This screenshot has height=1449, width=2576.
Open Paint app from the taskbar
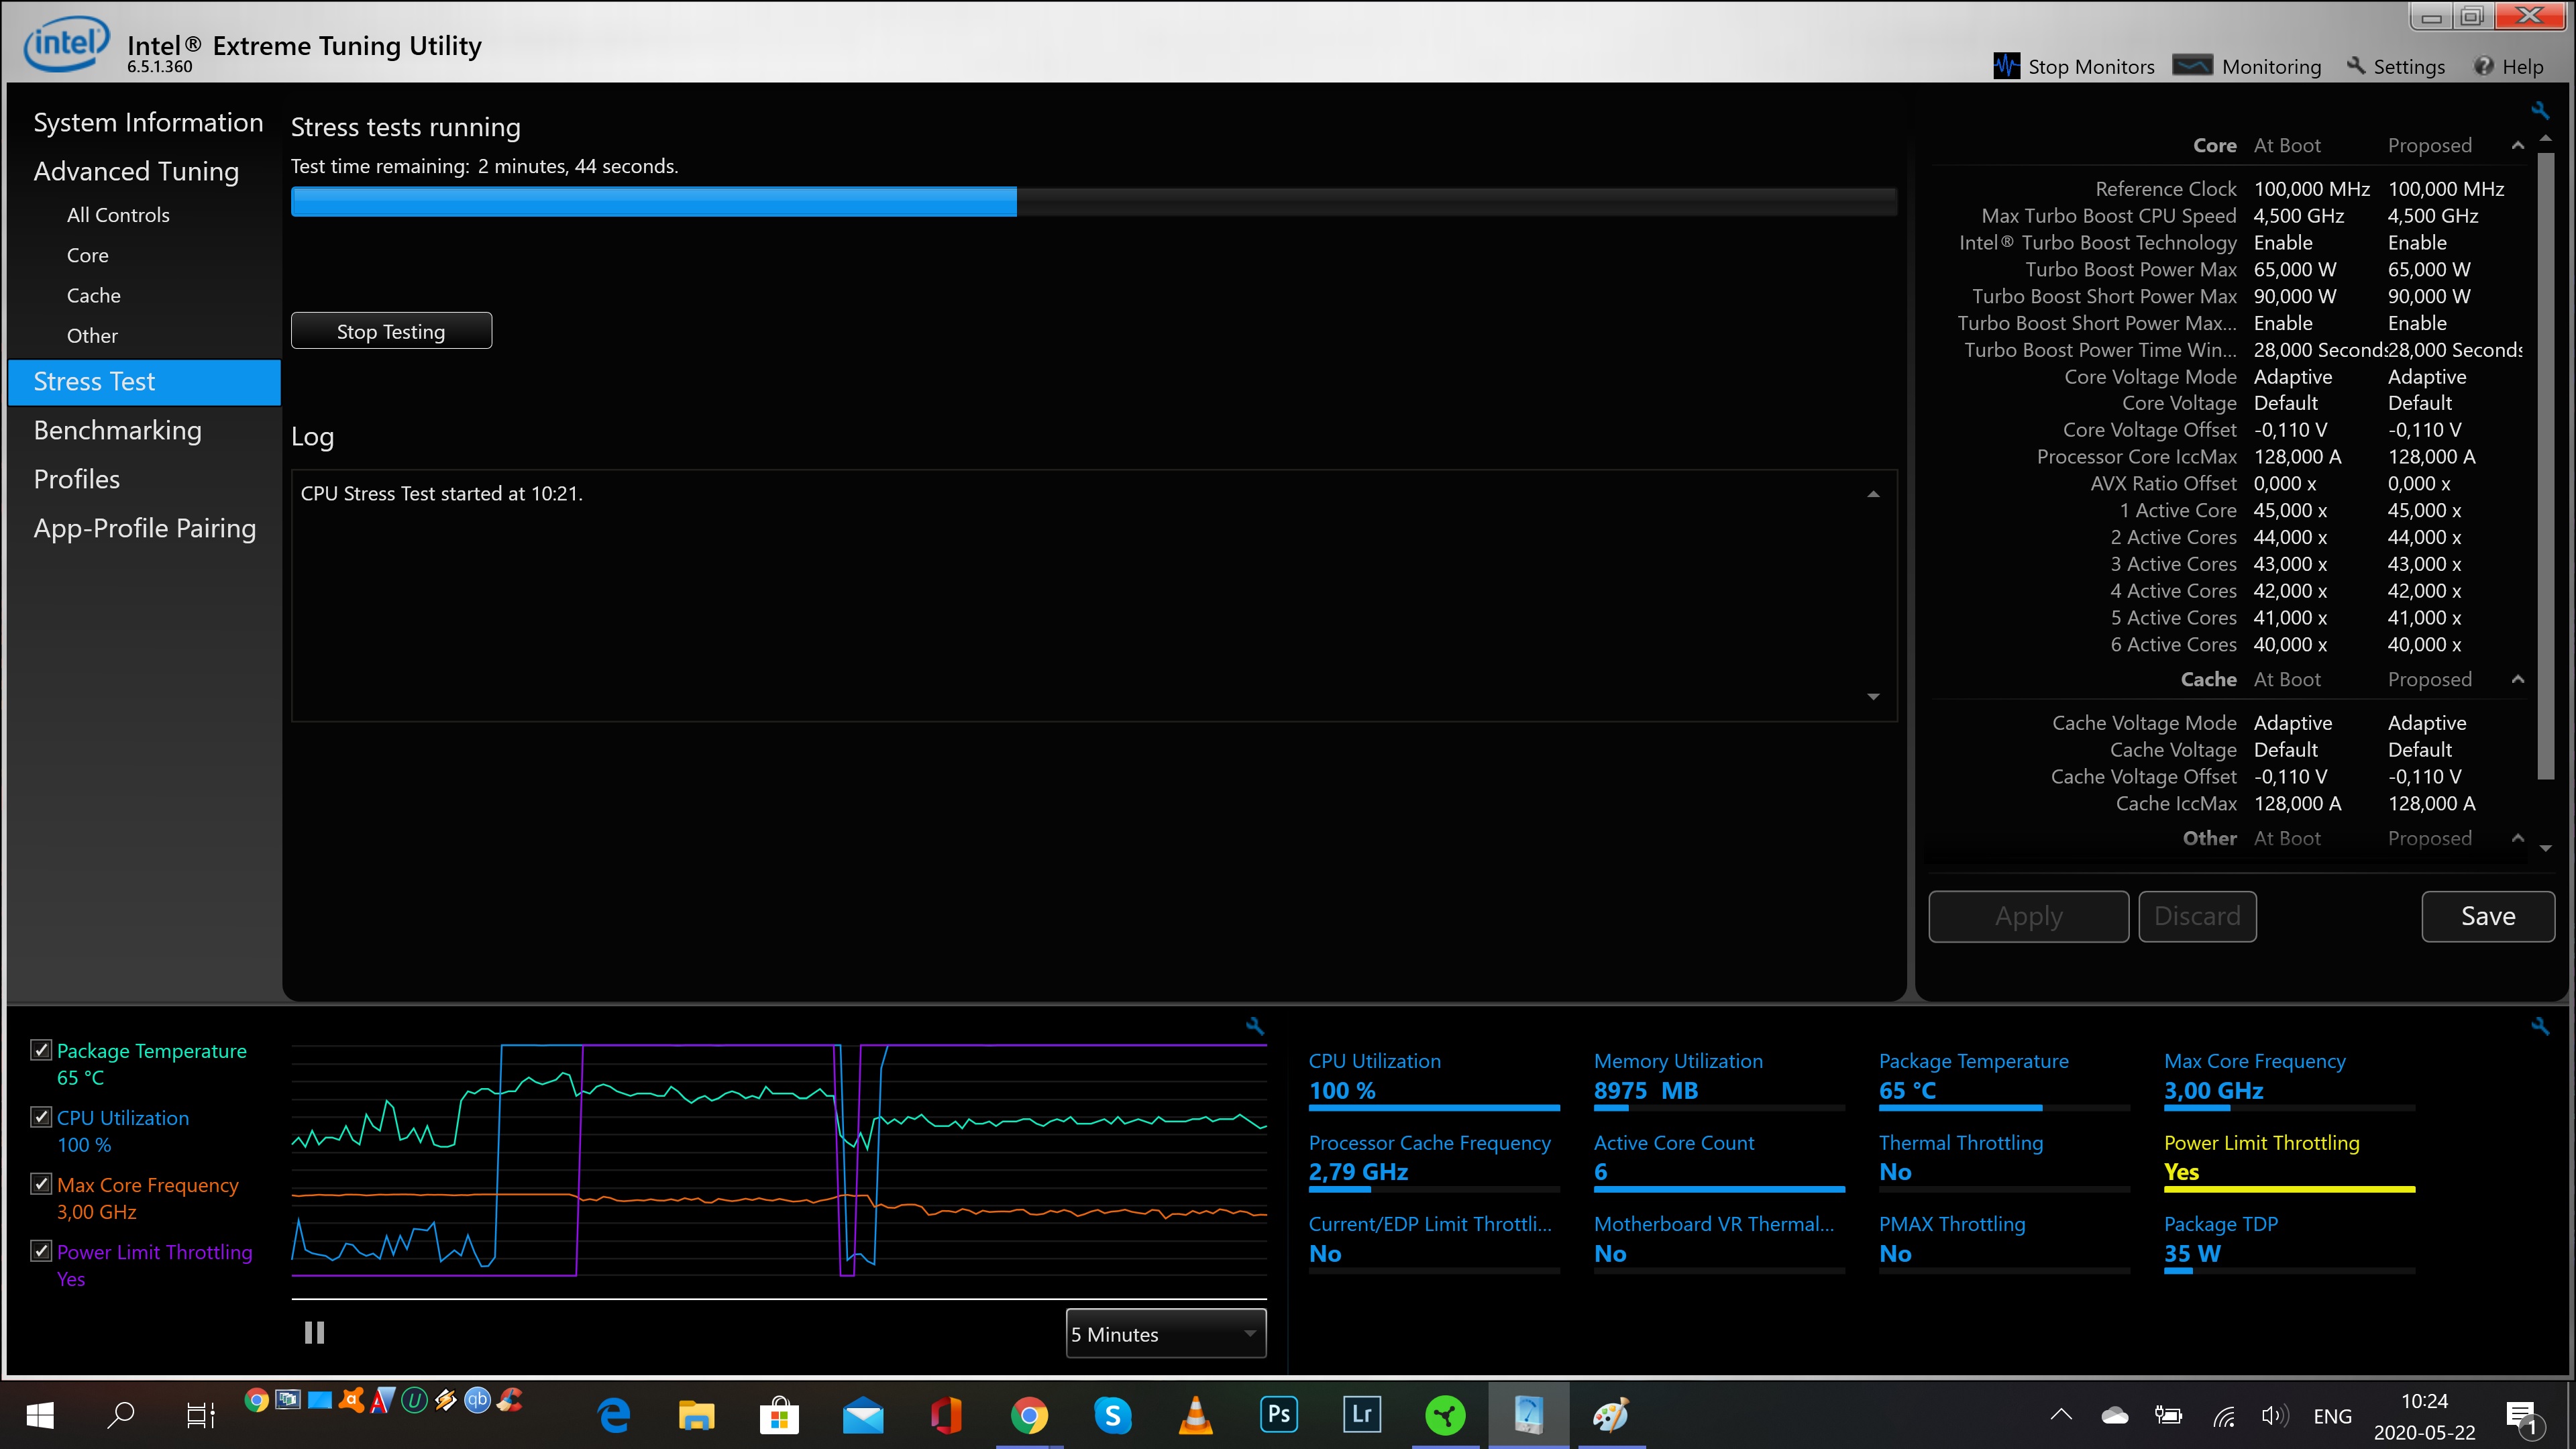click(1611, 1415)
